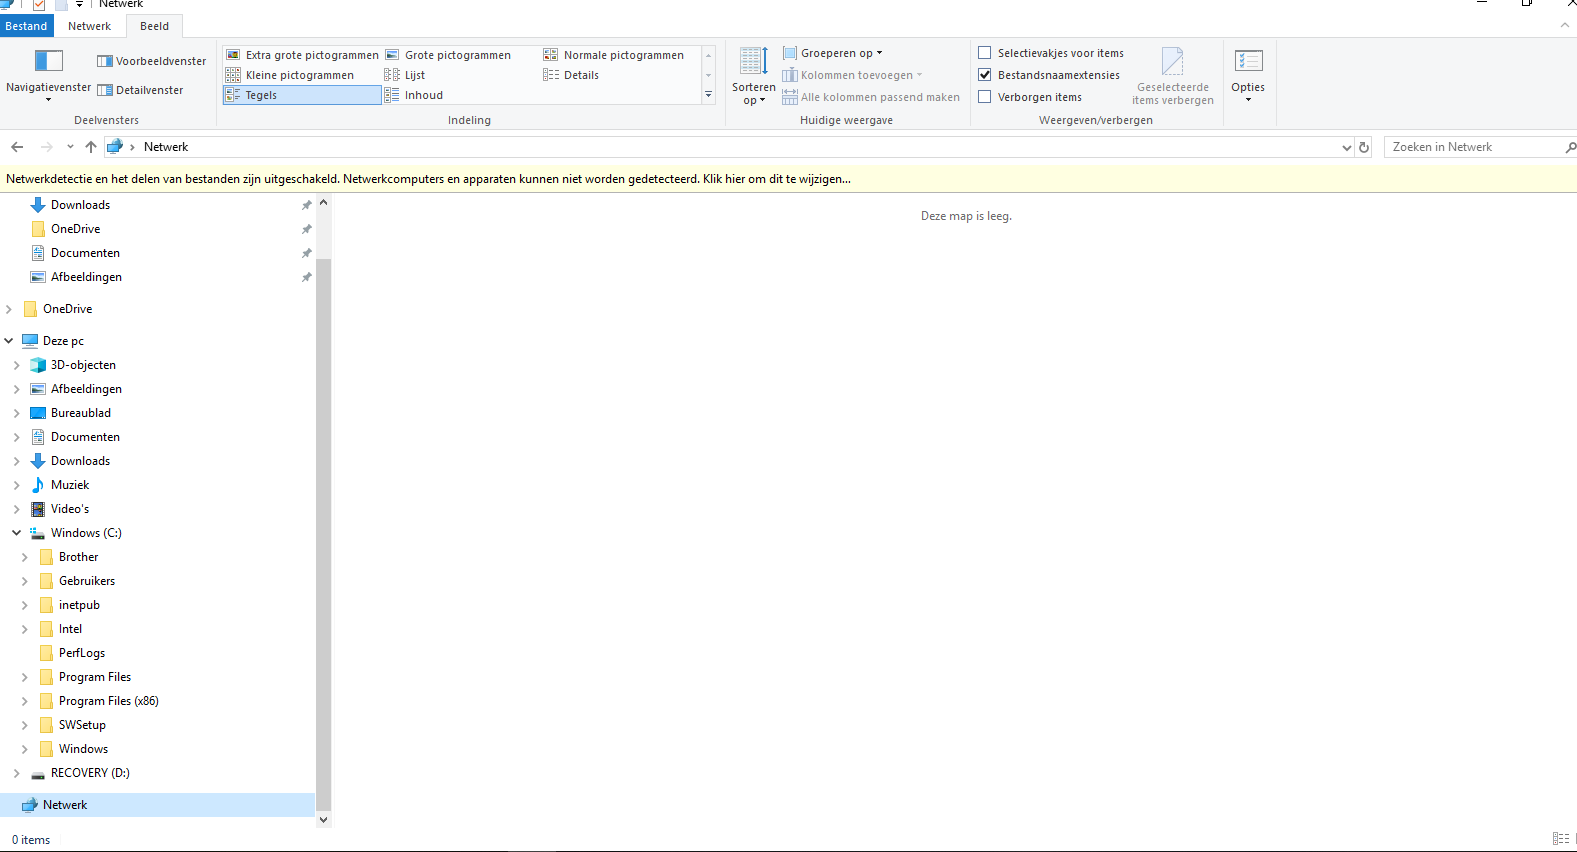Screen dimensions: 1577x852
Task: Click refresh icon beside address bar
Action: click(x=1364, y=147)
